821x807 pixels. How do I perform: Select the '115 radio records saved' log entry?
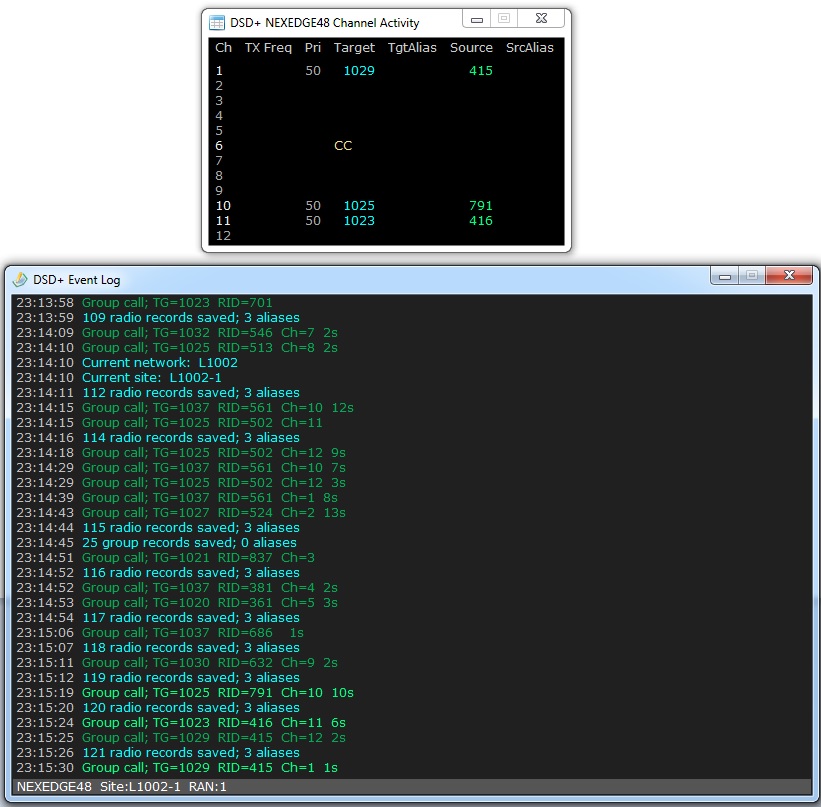pyautogui.click(x=158, y=528)
